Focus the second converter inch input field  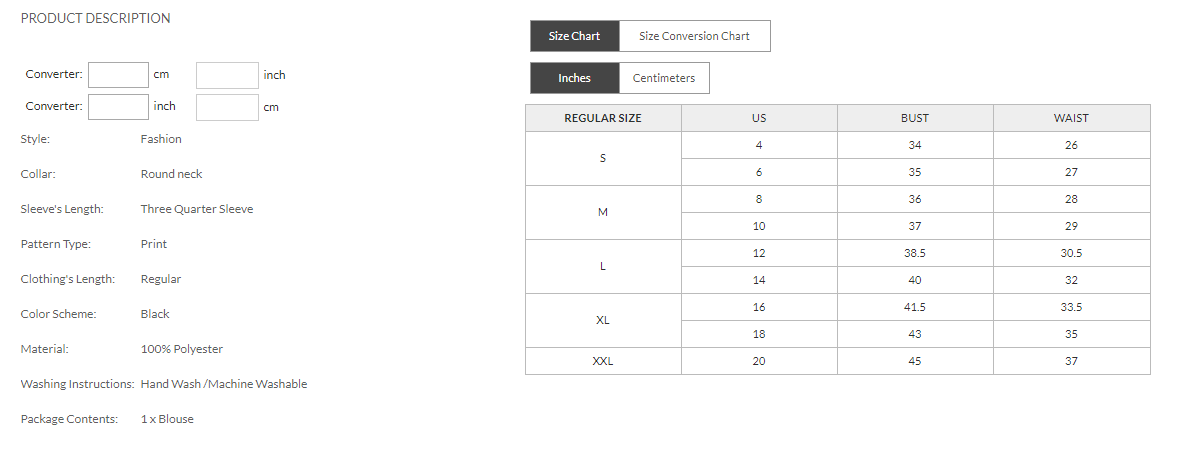click(x=118, y=106)
